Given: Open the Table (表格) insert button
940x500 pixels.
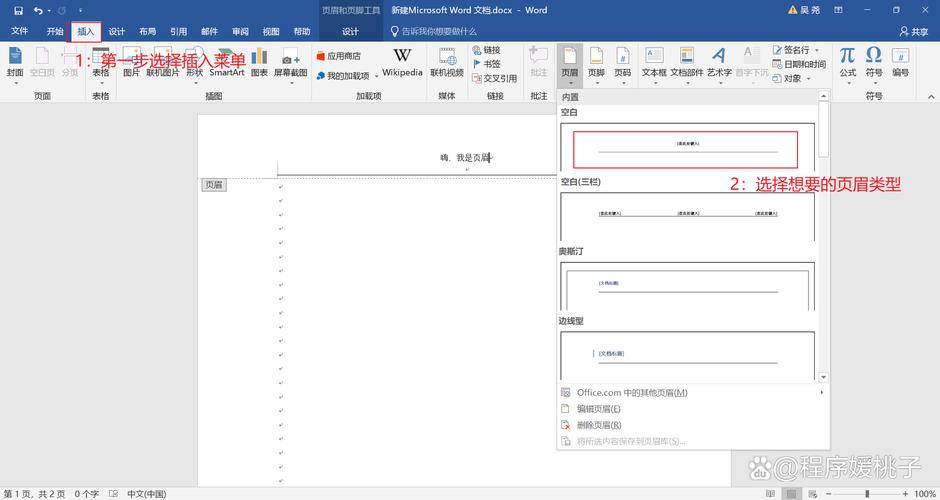Looking at the screenshot, I should (101, 64).
